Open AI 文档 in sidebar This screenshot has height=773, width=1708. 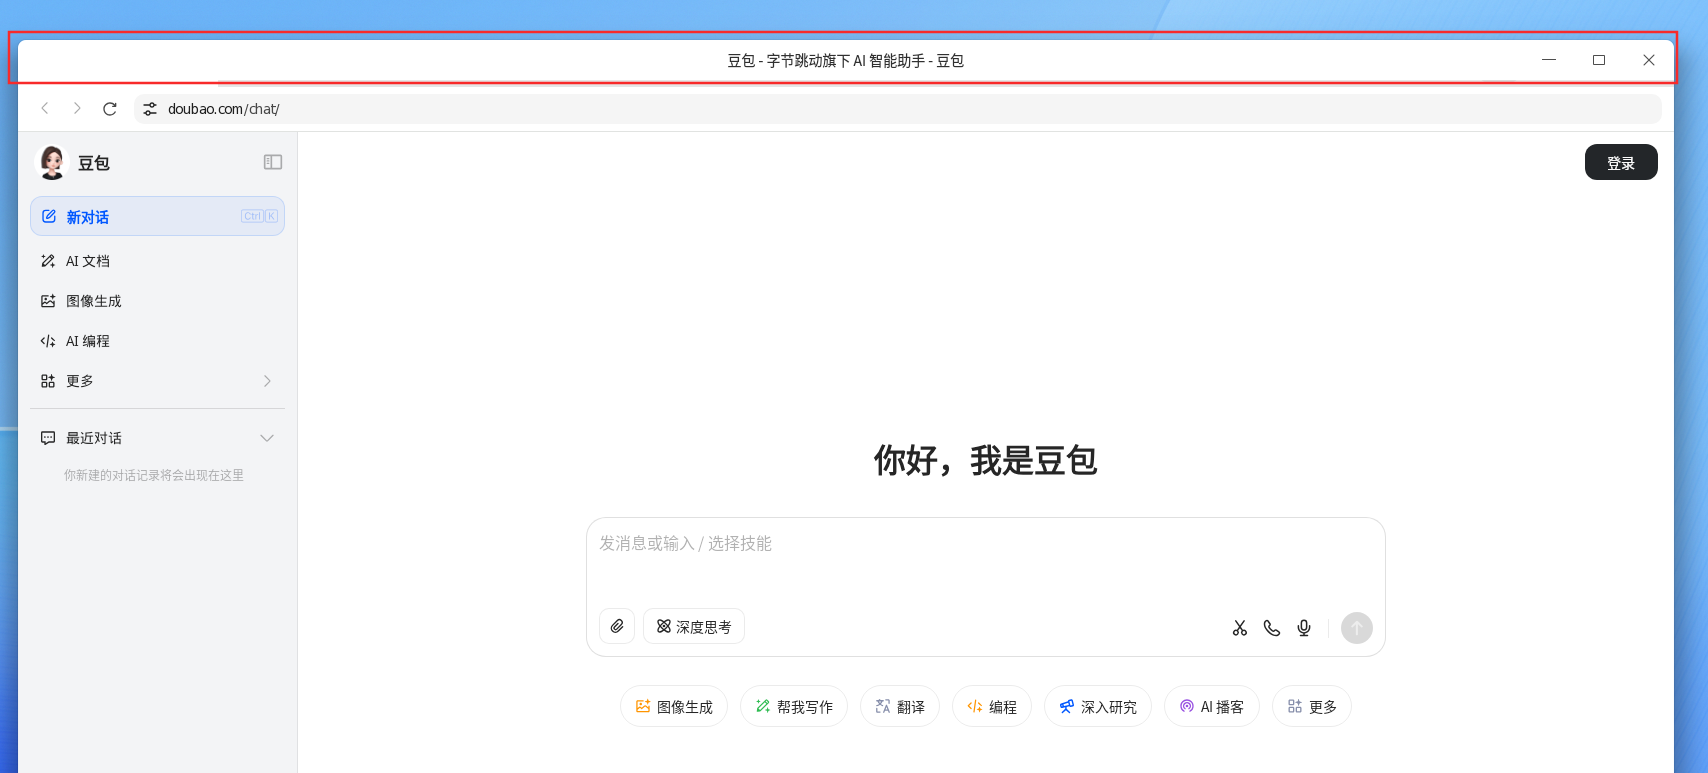[158, 261]
